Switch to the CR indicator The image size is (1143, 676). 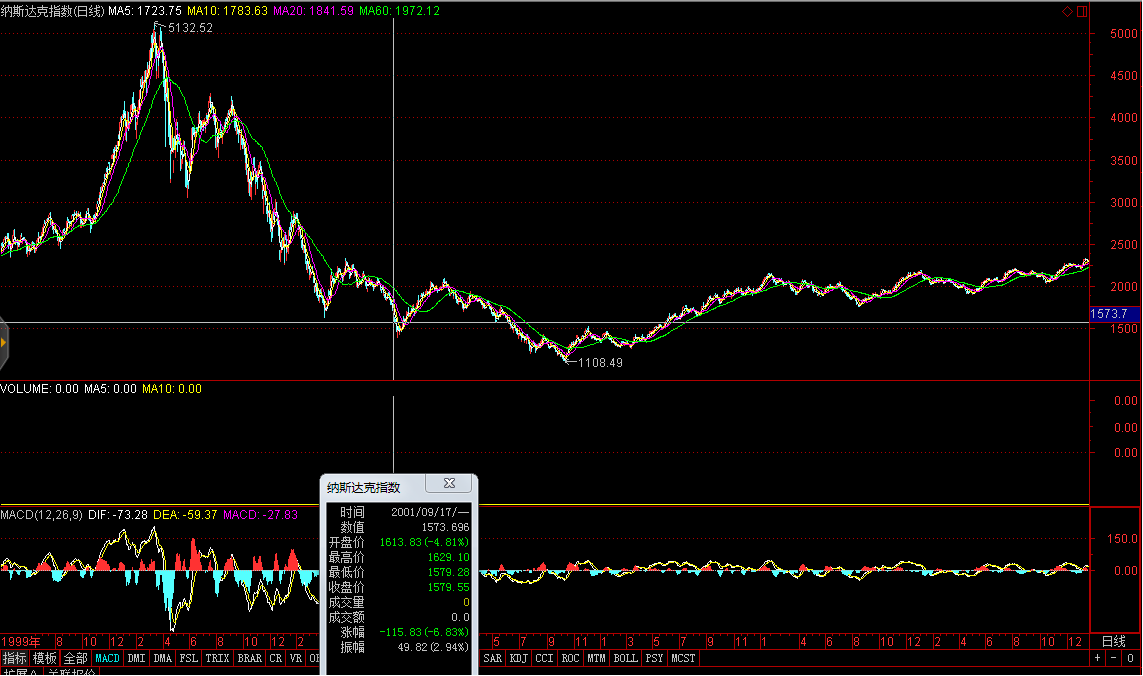tap(276, 658)
